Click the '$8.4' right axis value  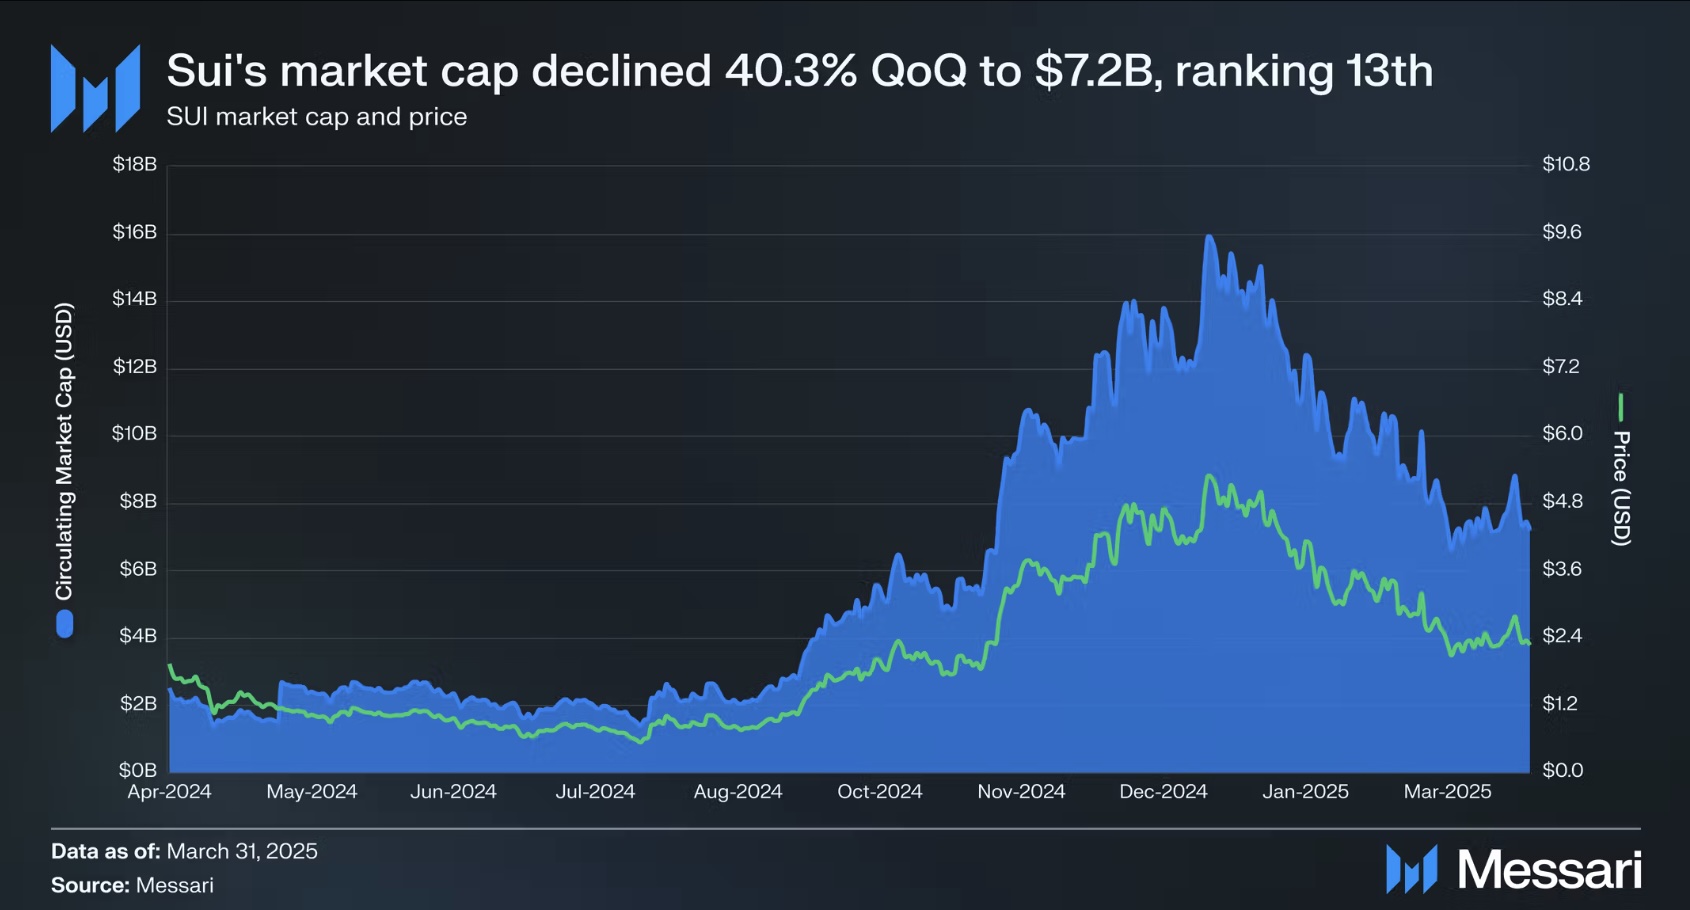[x=1562, y=299]
